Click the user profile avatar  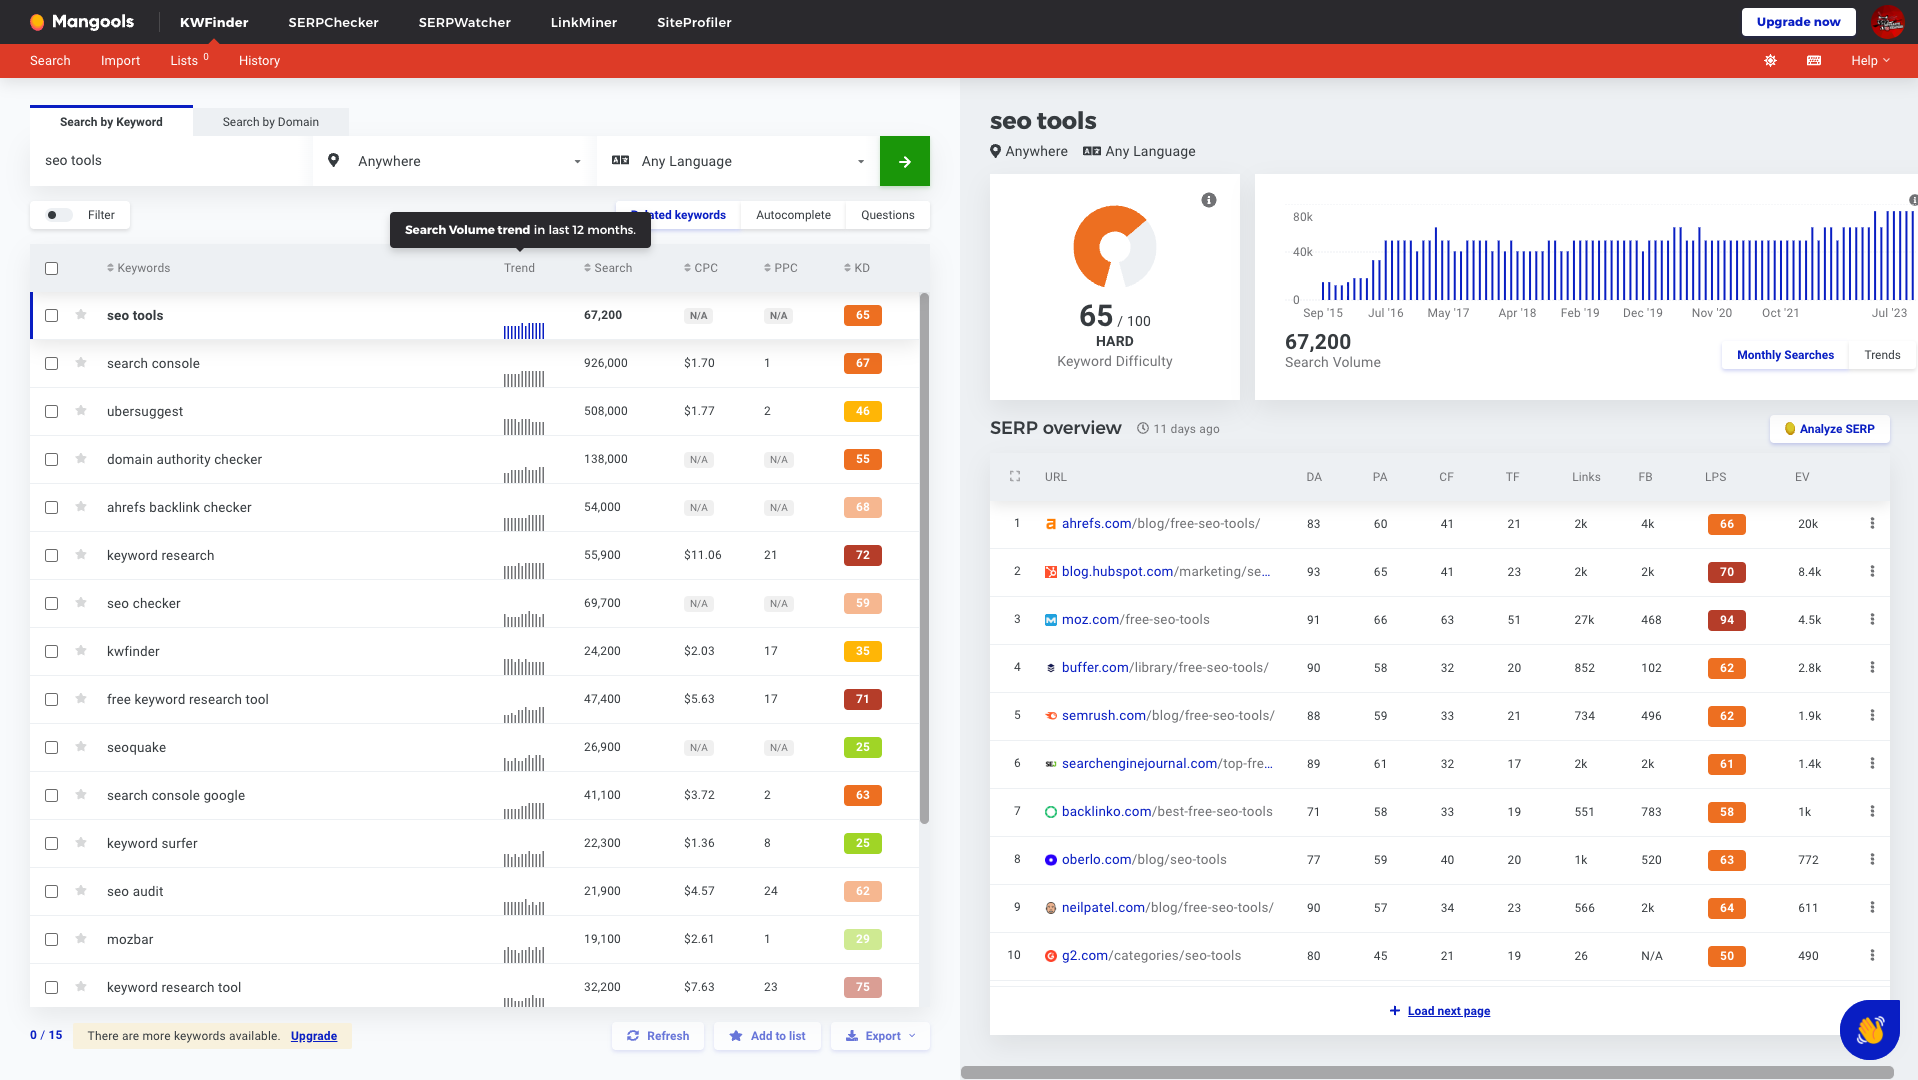click(x=1889, y=21)
